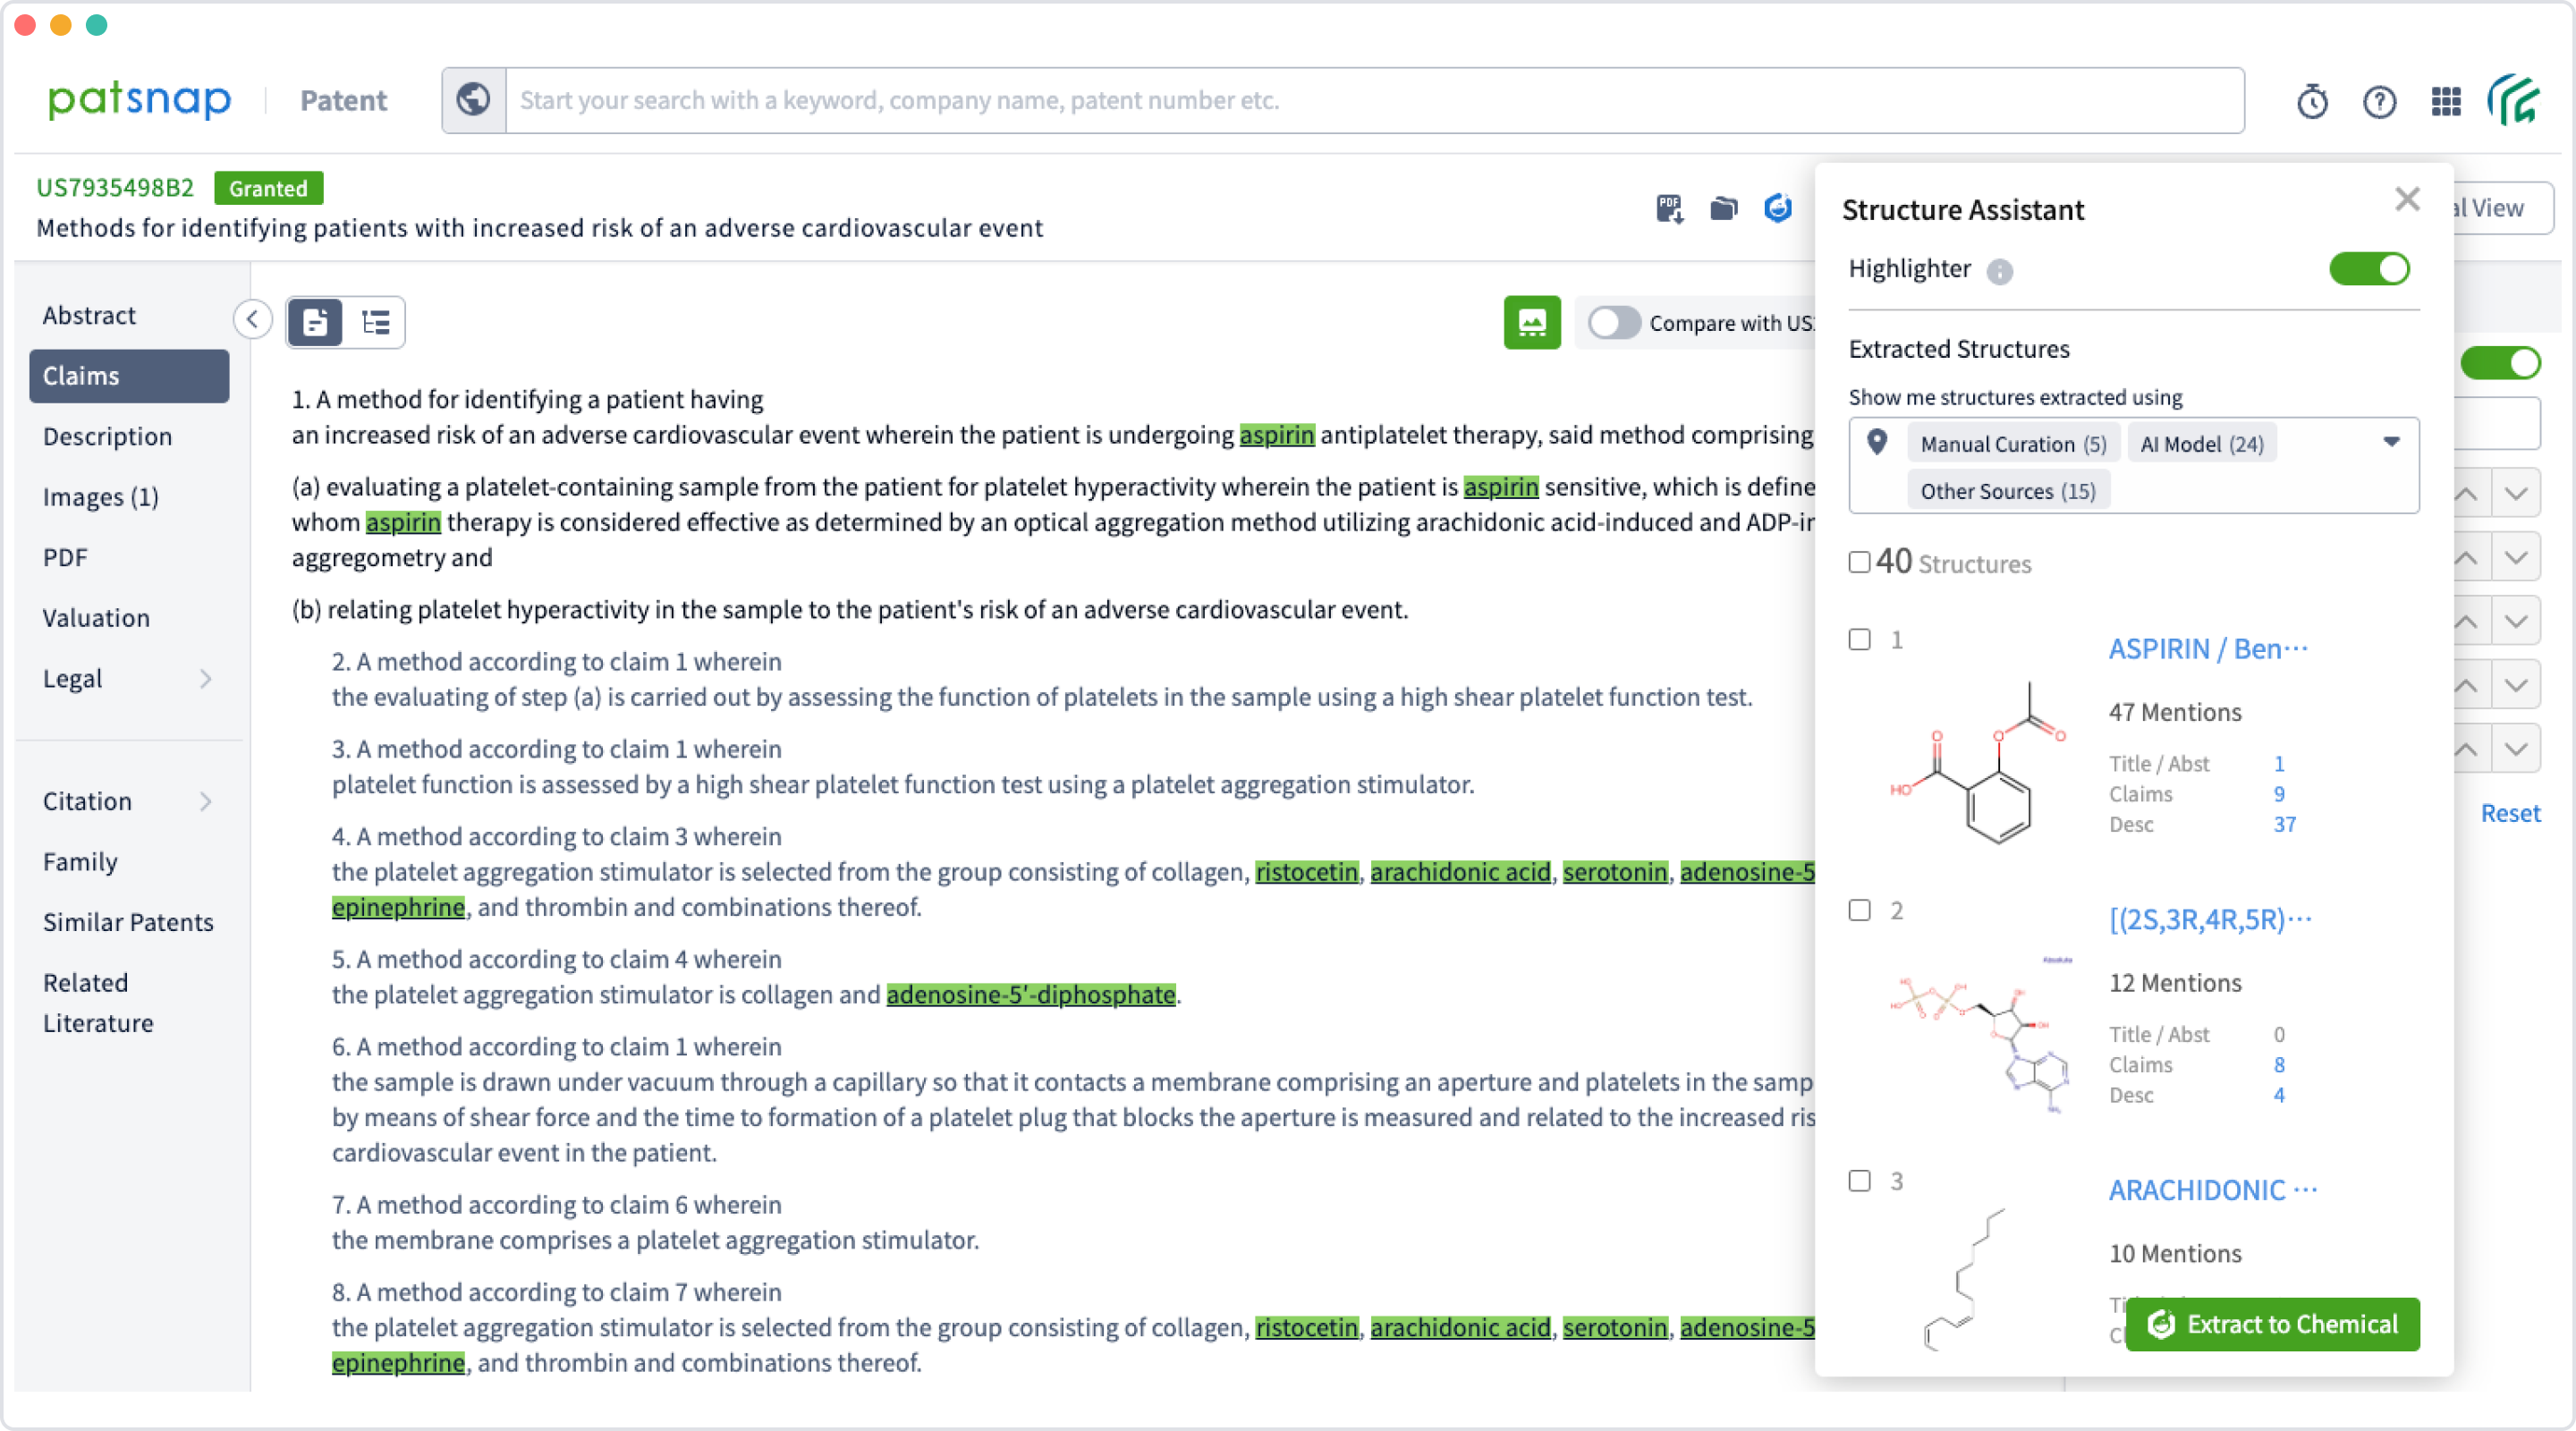
Task: Click the PDF download icon
Action: point(1669,208)
